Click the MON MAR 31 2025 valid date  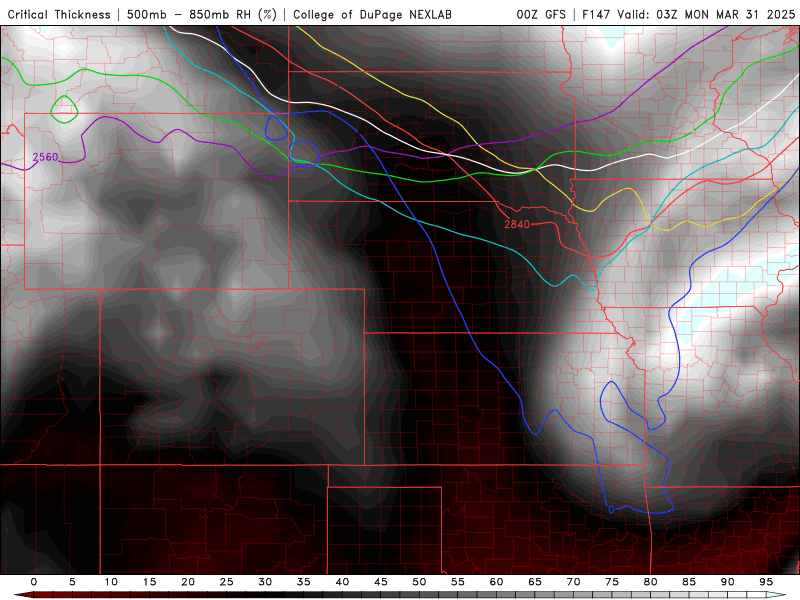pyautogui.click(x=740, y=14)
